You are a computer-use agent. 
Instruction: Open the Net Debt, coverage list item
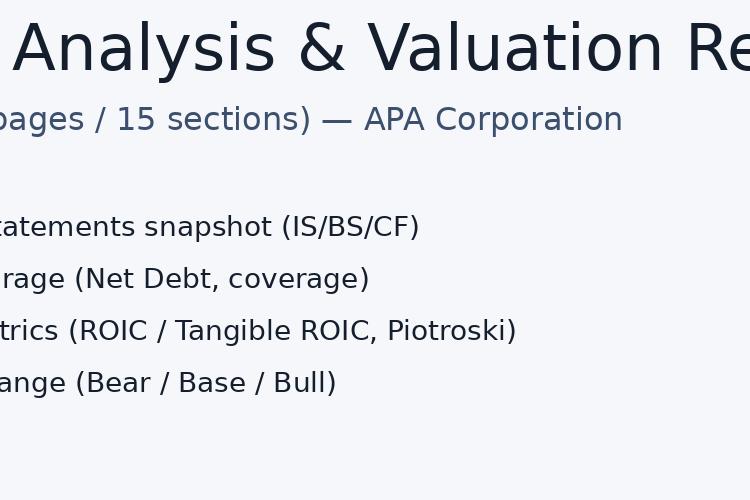coord(185,279)
